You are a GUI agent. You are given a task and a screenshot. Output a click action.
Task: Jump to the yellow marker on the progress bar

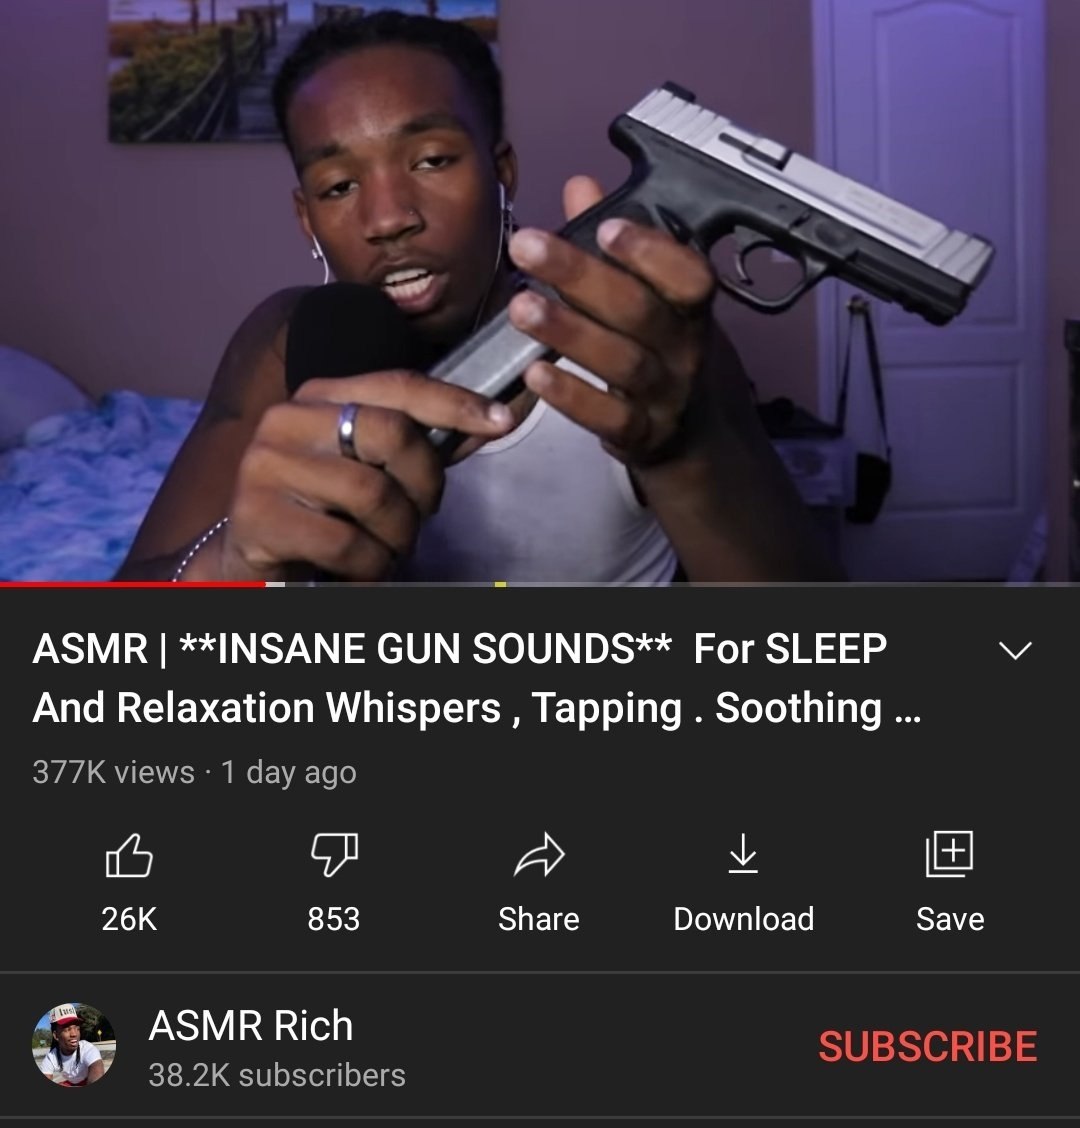pos(500,584)
